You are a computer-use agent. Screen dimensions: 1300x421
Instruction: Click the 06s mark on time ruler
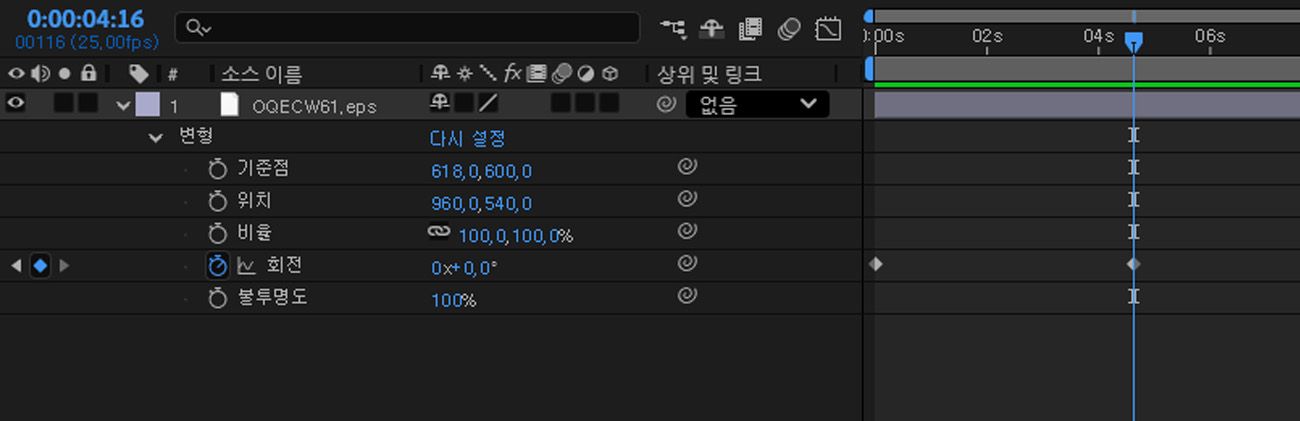pos(1209,36)
